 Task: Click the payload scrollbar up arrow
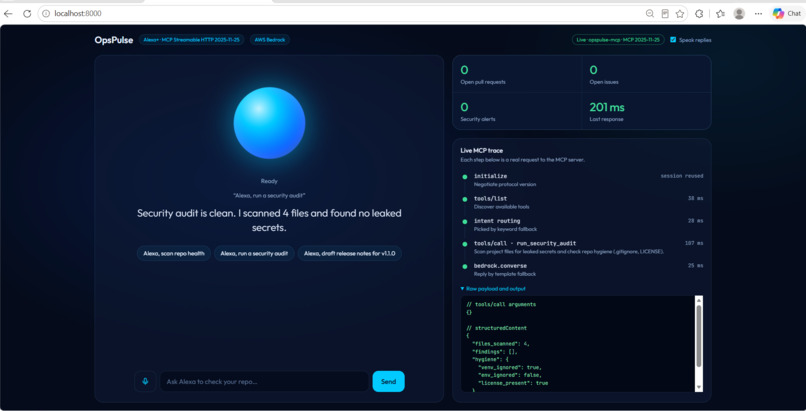pos(699,300)
